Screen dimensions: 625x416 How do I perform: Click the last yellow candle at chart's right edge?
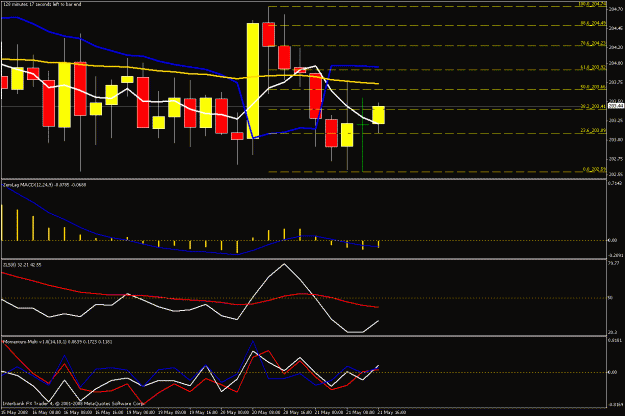378,115
